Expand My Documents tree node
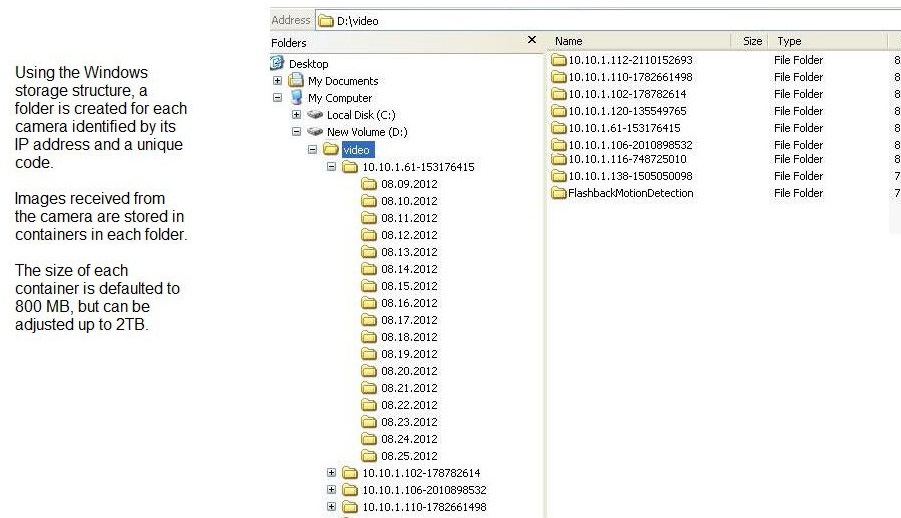This screenshot has height=518, width=901. pyautogui.click(x=277, y=80)
